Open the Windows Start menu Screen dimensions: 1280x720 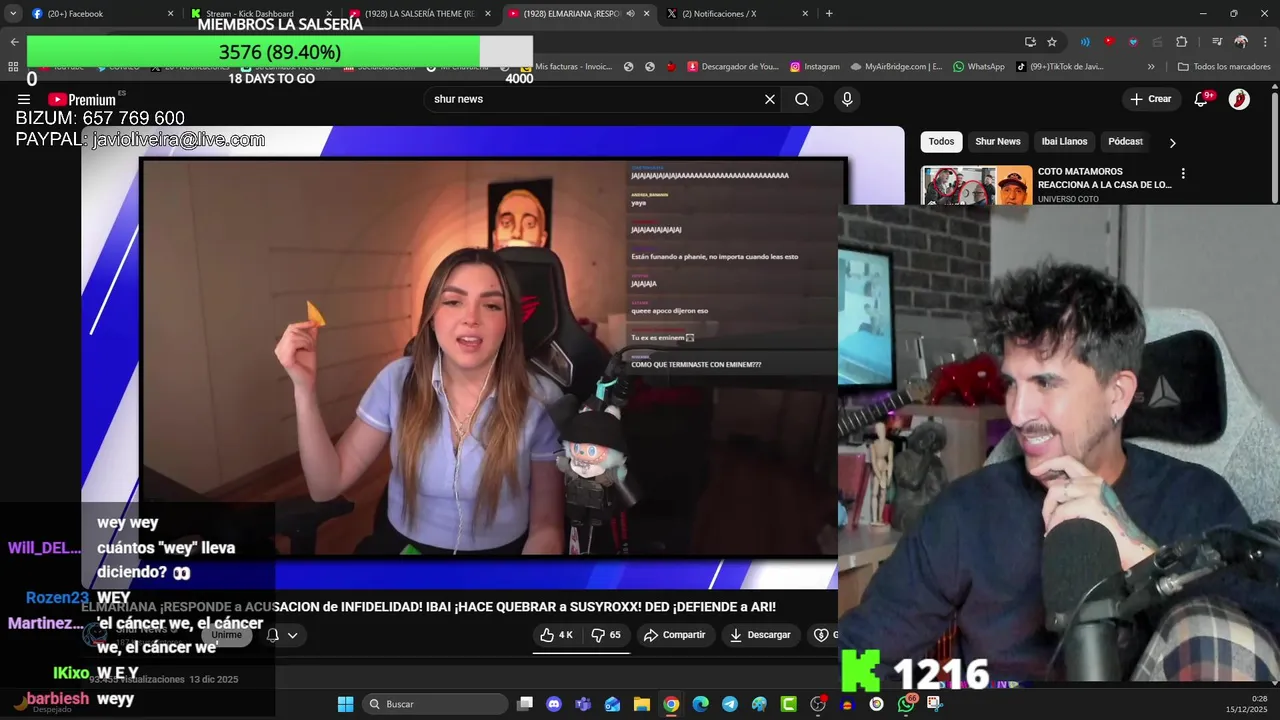click(x=345, y=704)
